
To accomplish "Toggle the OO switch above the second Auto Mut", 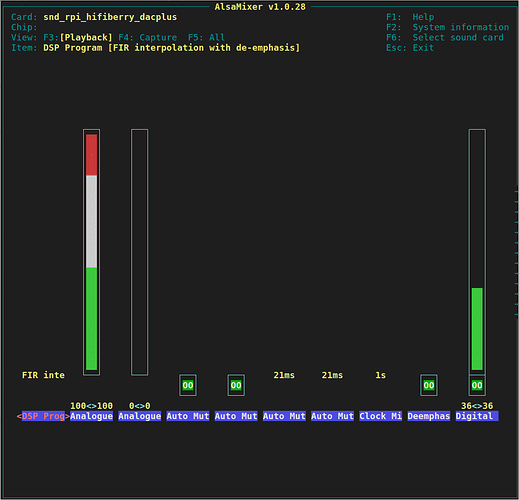I will [x=236, y=385].
